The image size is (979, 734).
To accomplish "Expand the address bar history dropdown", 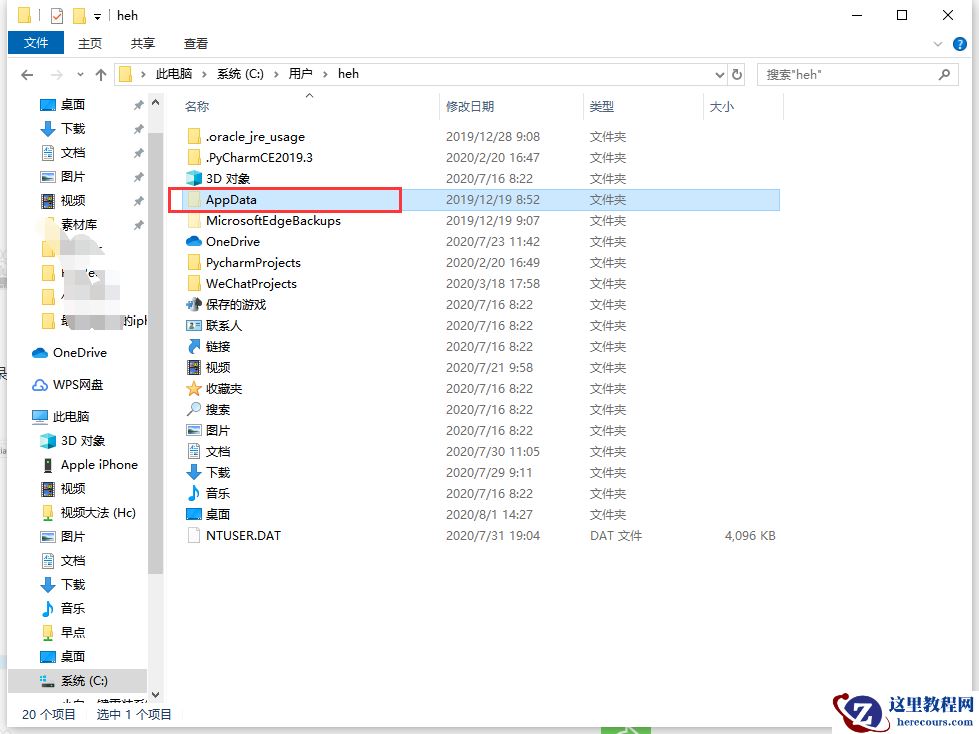I will pos(718,73).
